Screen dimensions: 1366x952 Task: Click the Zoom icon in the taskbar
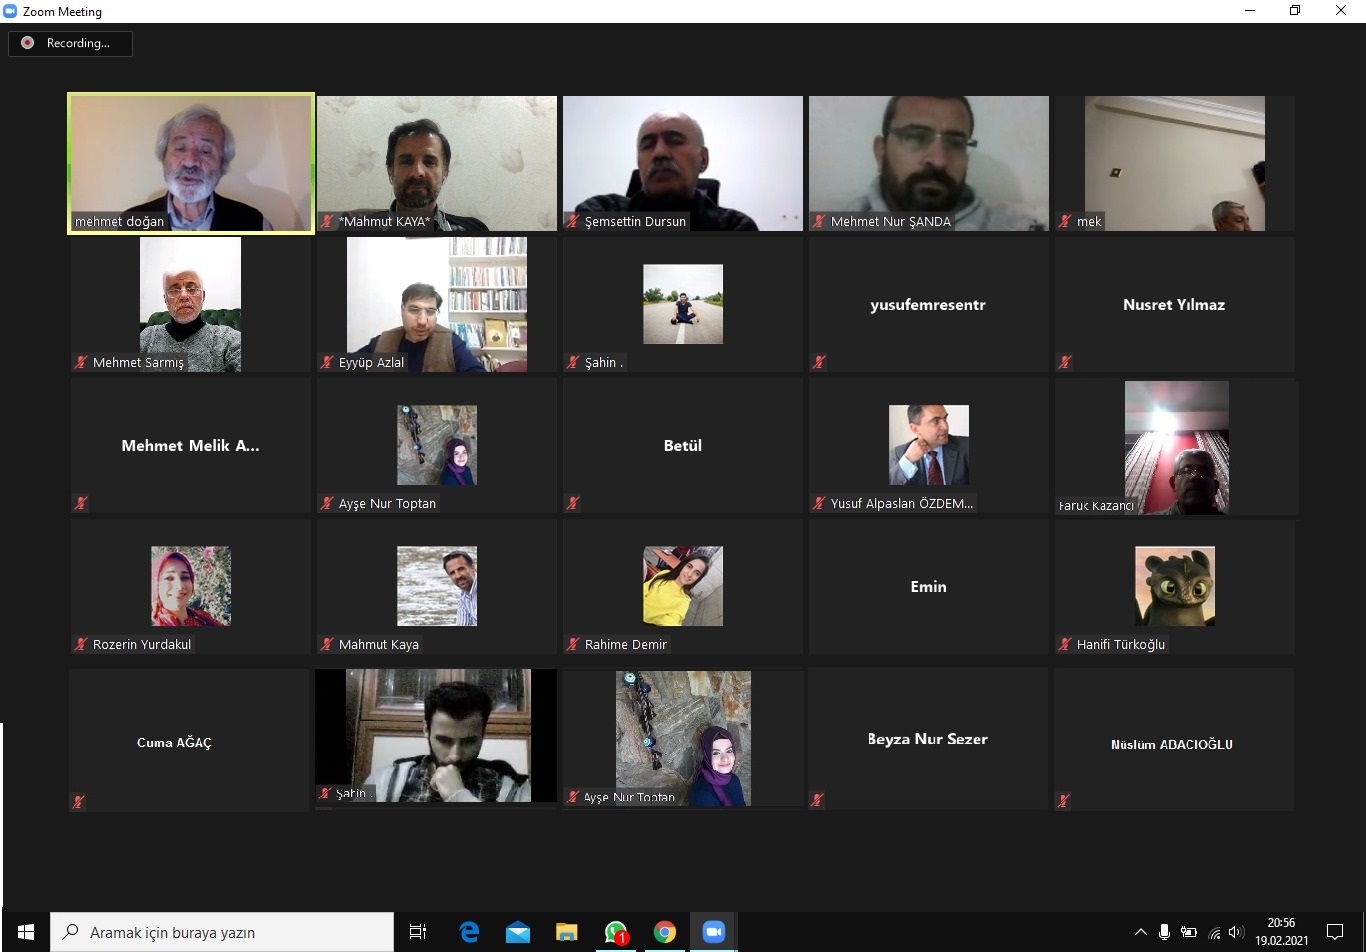[x=714, y=932]
